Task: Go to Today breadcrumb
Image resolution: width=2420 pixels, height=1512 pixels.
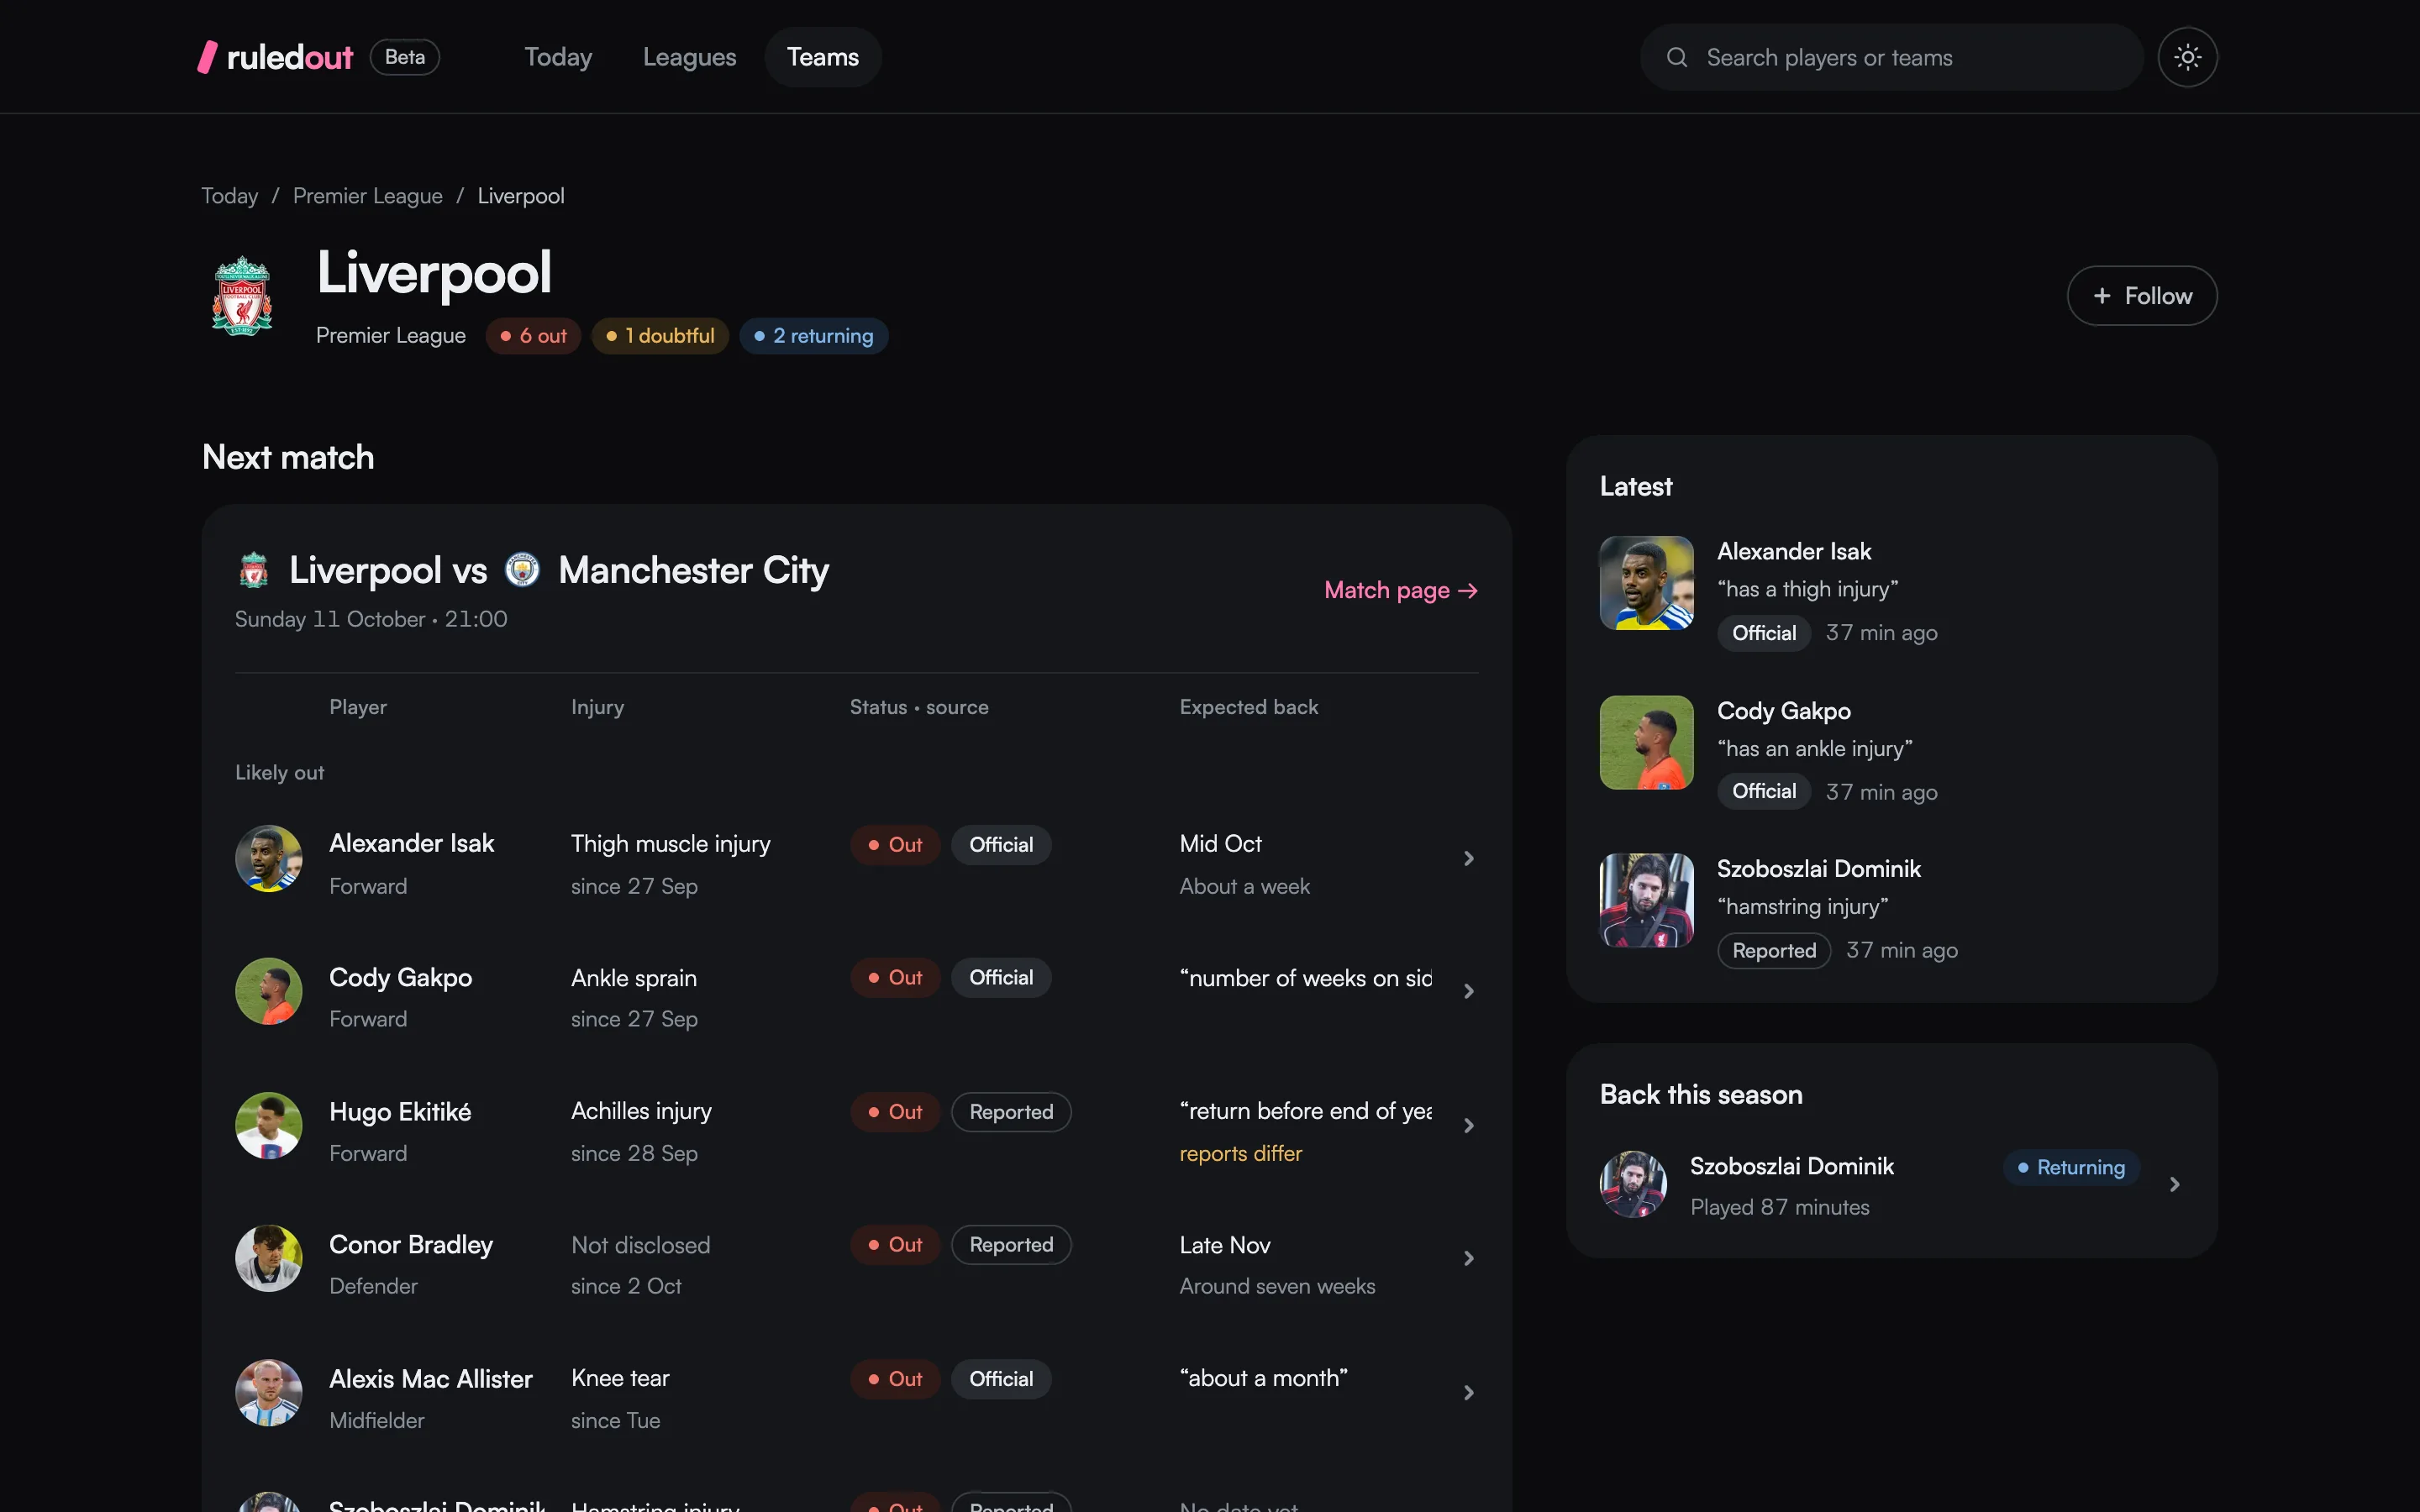Action: tap(229, 196)
